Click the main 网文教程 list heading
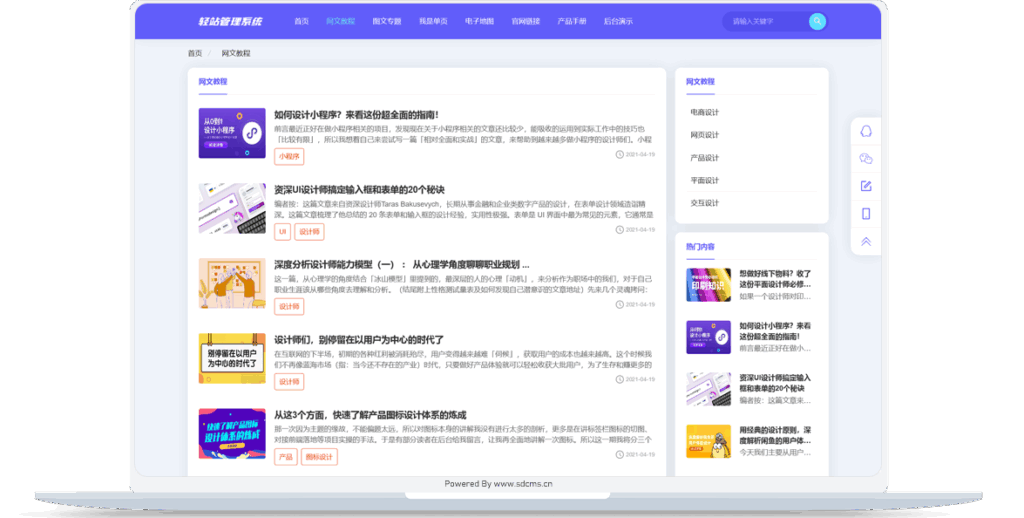Image resolution: width=1024 pixels, height=518 pixels. point(213,82)
